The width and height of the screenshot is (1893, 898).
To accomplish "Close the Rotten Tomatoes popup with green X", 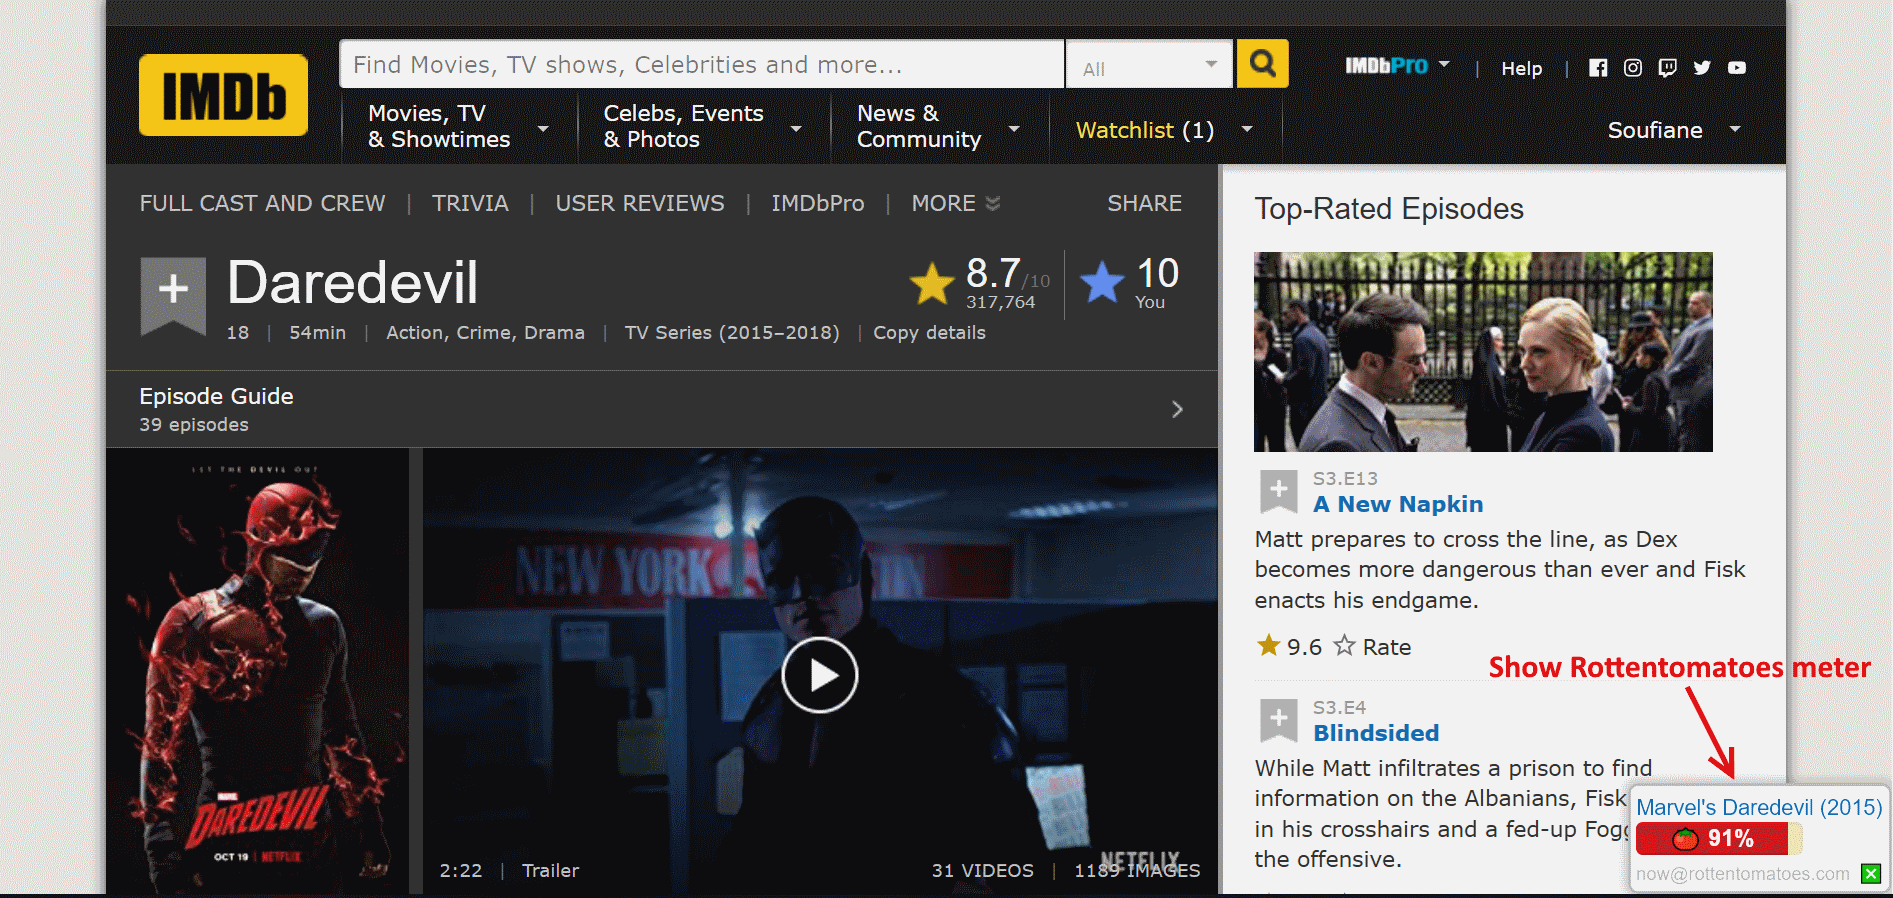I will 1871,874.
